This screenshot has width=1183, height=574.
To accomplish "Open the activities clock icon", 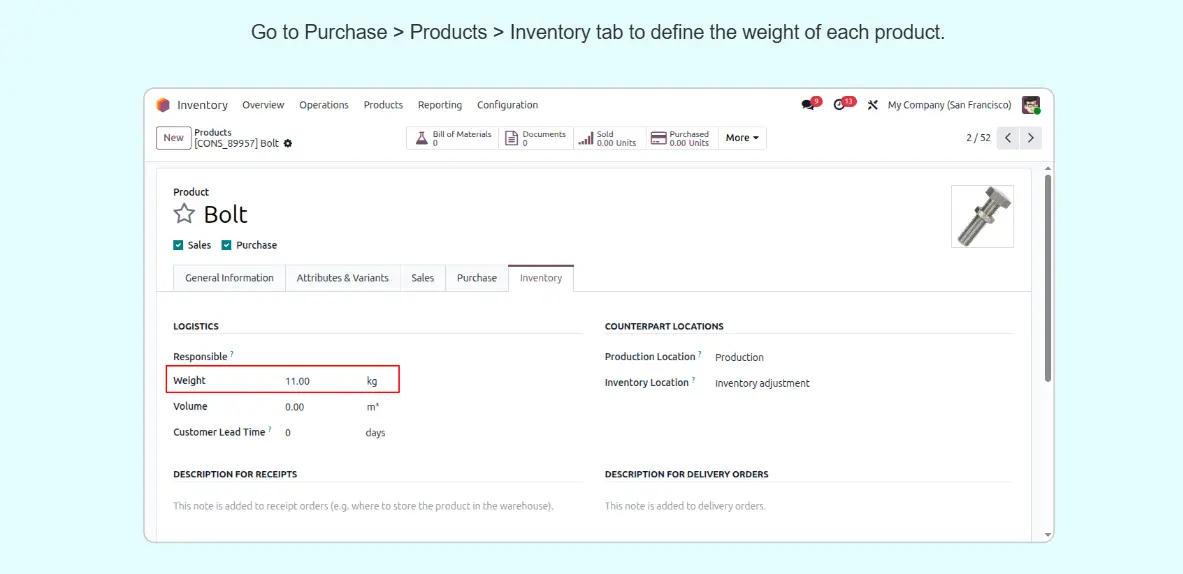I will point(840,105).
